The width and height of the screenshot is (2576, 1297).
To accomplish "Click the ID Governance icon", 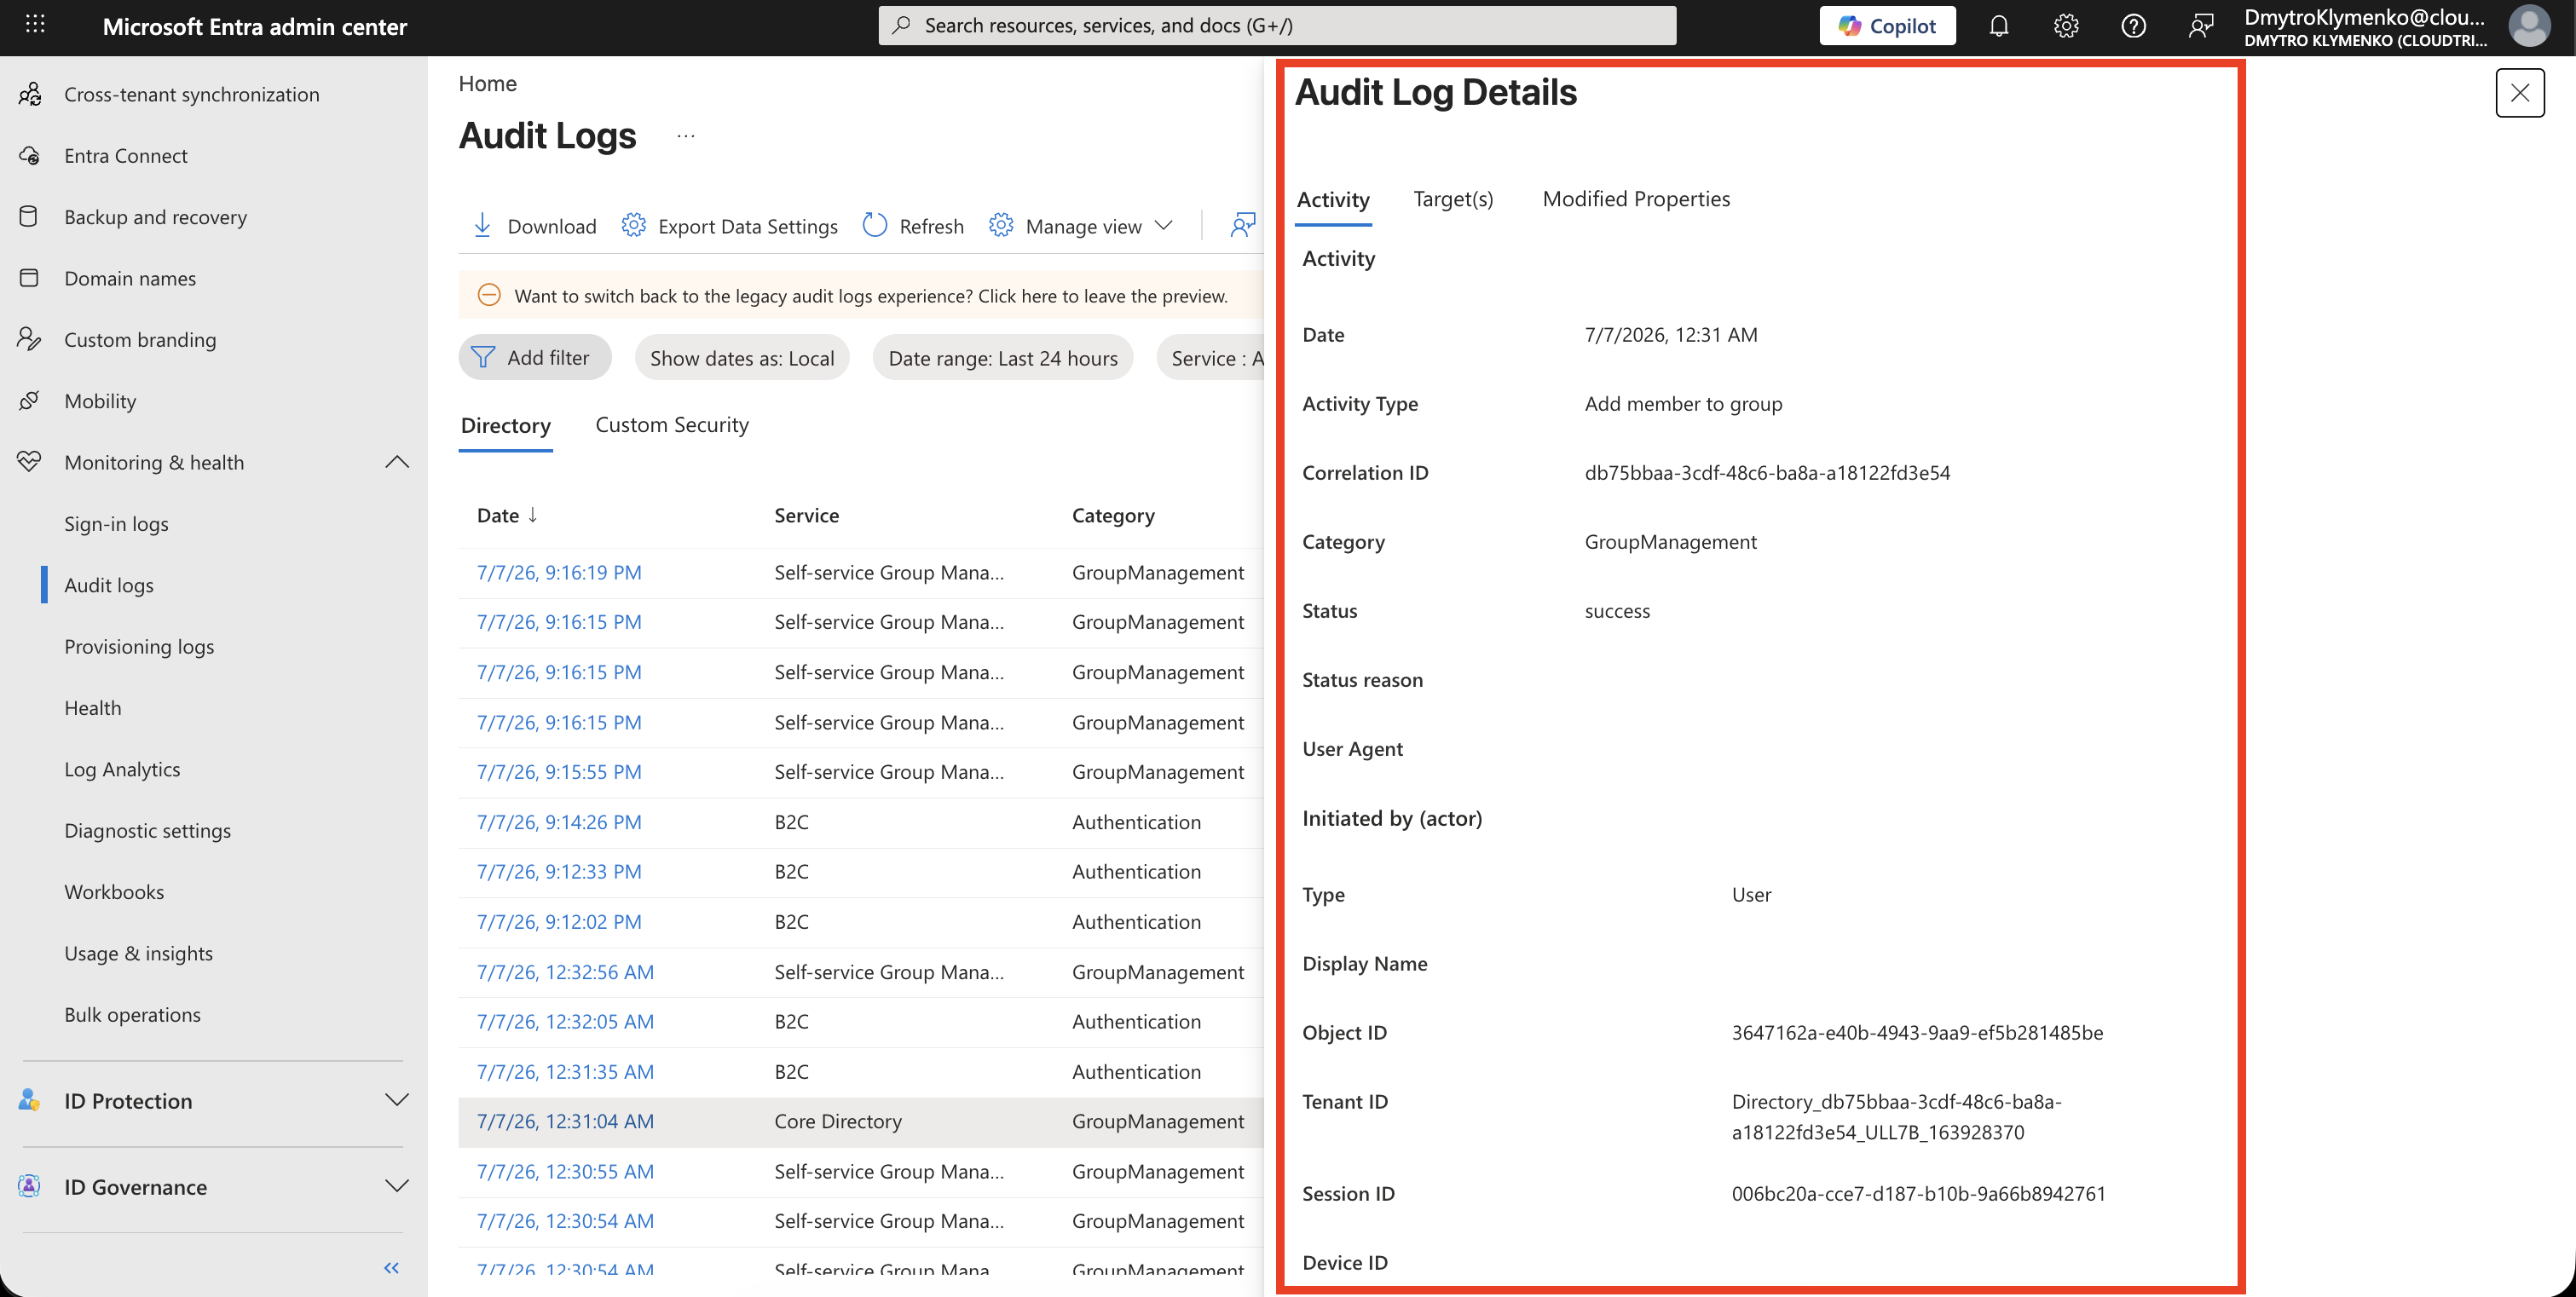I will (30, 1187).
